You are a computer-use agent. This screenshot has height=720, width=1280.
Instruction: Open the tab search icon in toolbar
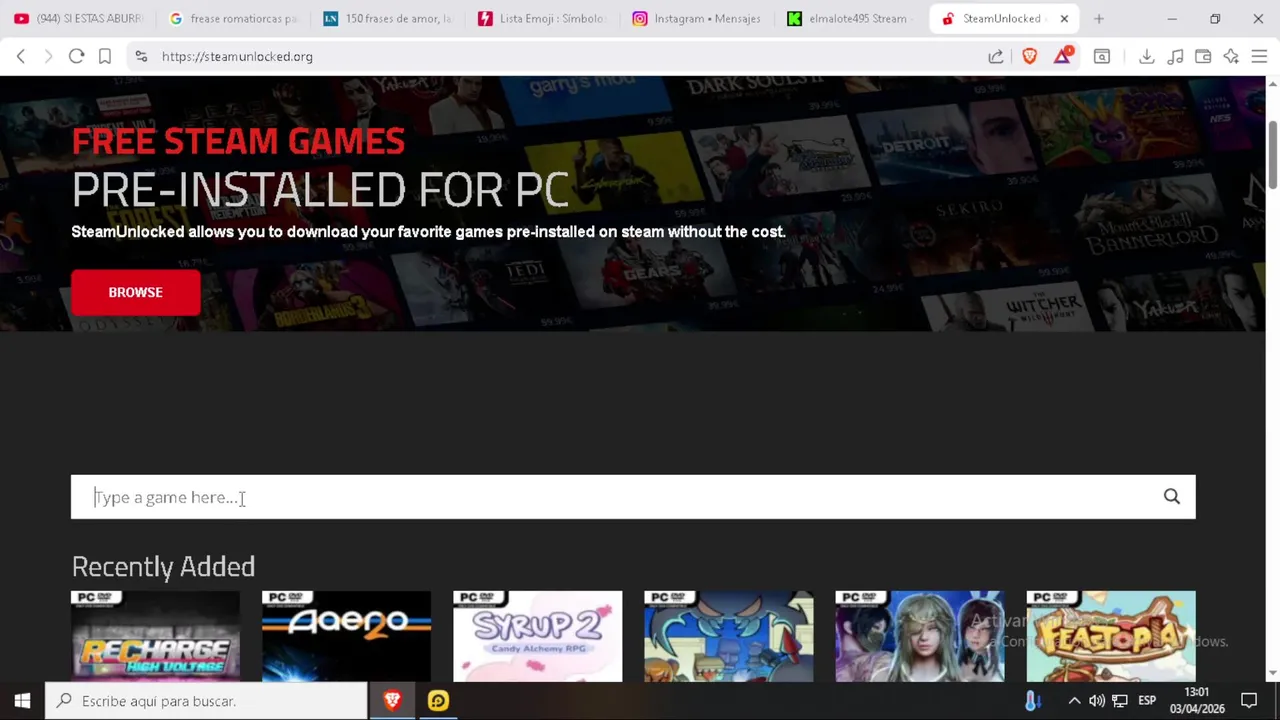click(1102, 57)
